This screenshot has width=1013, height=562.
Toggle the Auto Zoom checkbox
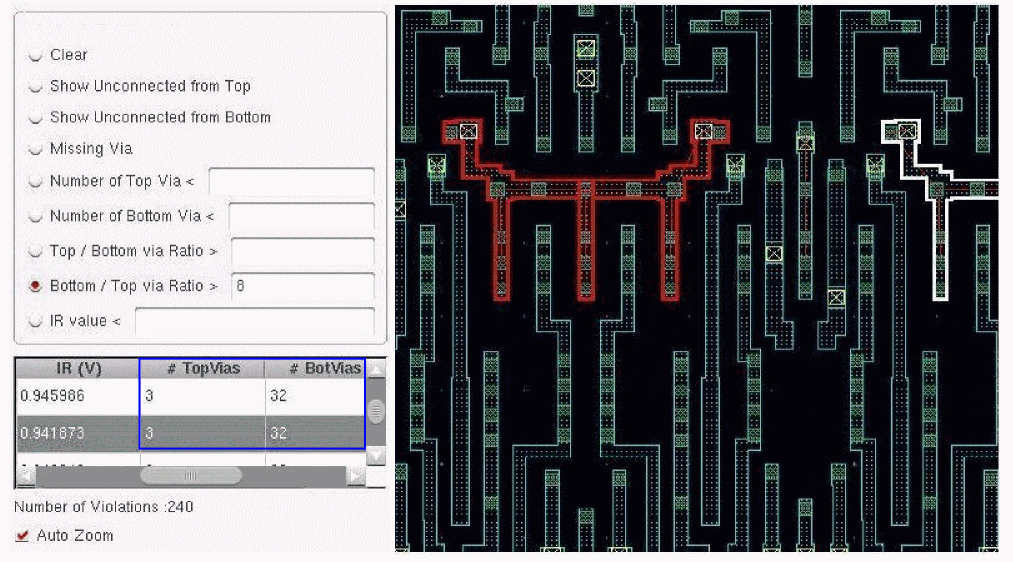click(23, 536)
